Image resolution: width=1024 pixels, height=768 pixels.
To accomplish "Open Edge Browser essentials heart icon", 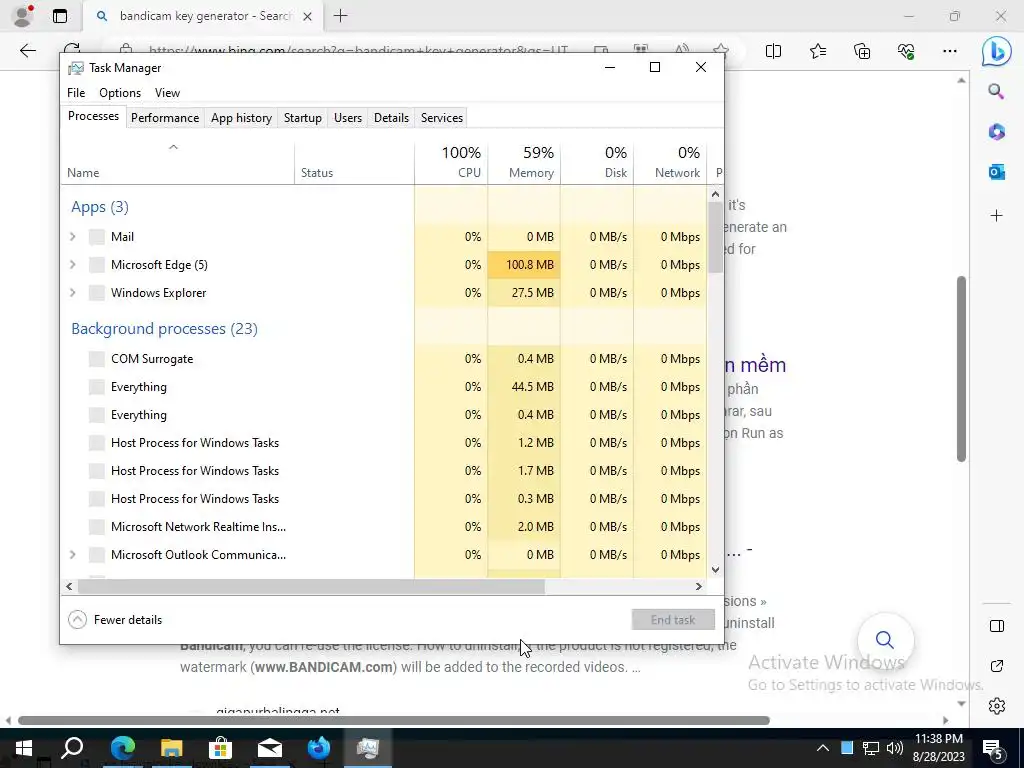I will [x=906, y=51].
